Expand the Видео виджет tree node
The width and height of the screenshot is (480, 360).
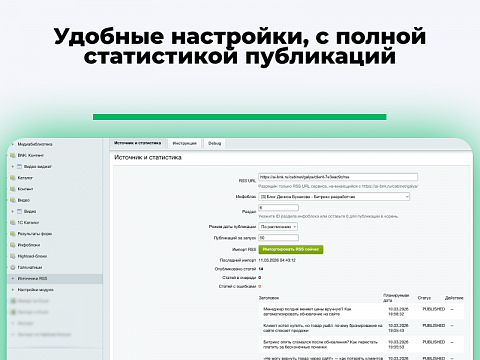13,166
